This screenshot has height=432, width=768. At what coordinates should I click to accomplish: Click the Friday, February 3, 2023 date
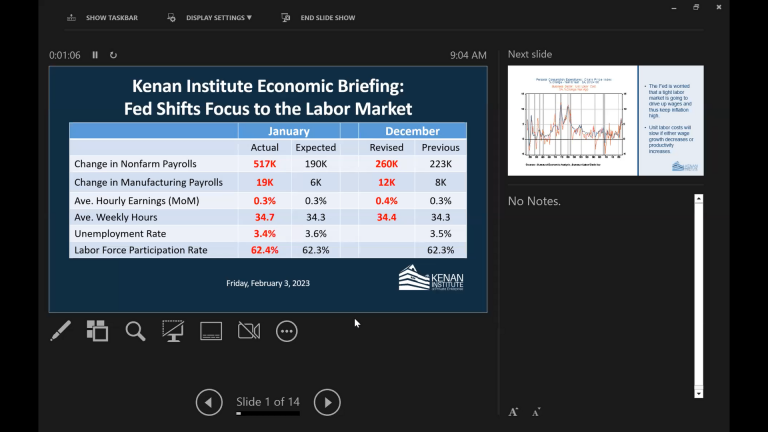(268, 283)
